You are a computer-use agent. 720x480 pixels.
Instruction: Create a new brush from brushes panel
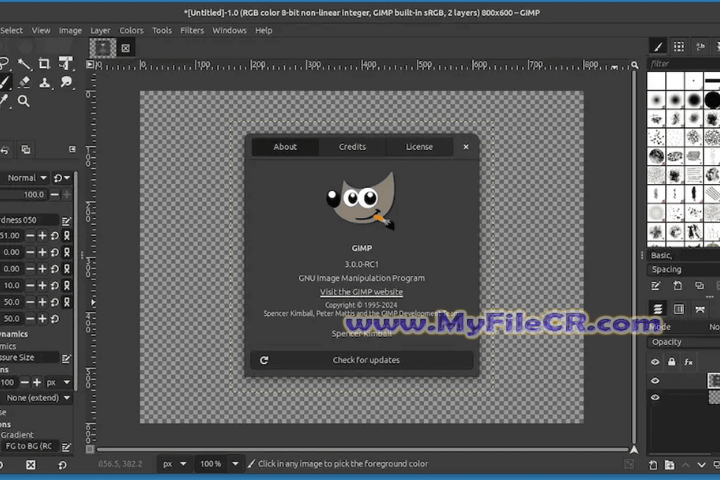click(x=677, y=286)
